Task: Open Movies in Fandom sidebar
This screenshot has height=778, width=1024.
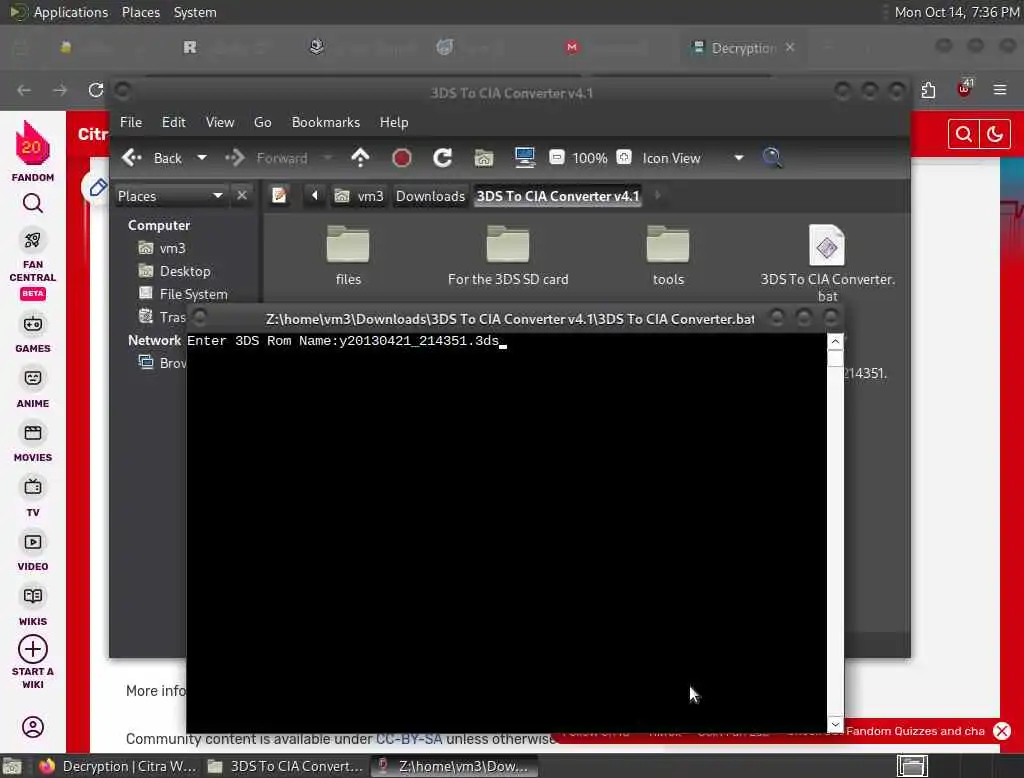Action: [33, 443]
